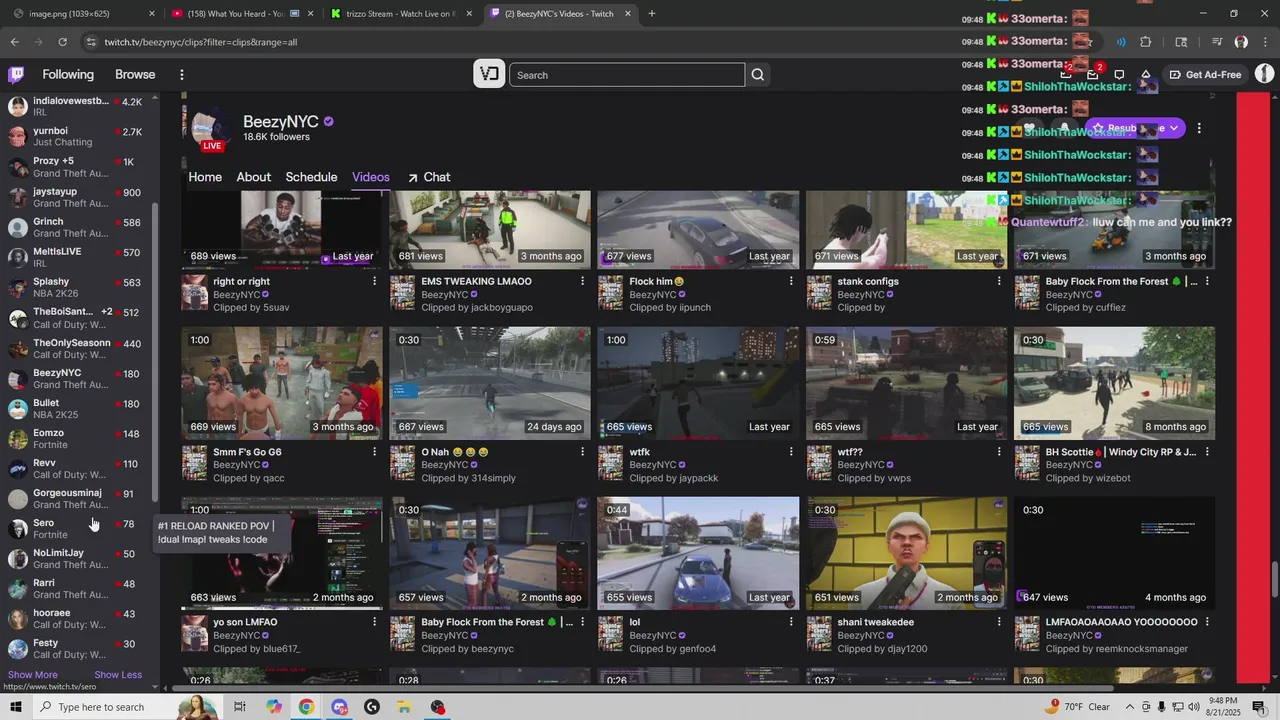The width and height of the screenshot is (1280, 720).
Task: Select the Videos channel tab
Action: [370, 177]
